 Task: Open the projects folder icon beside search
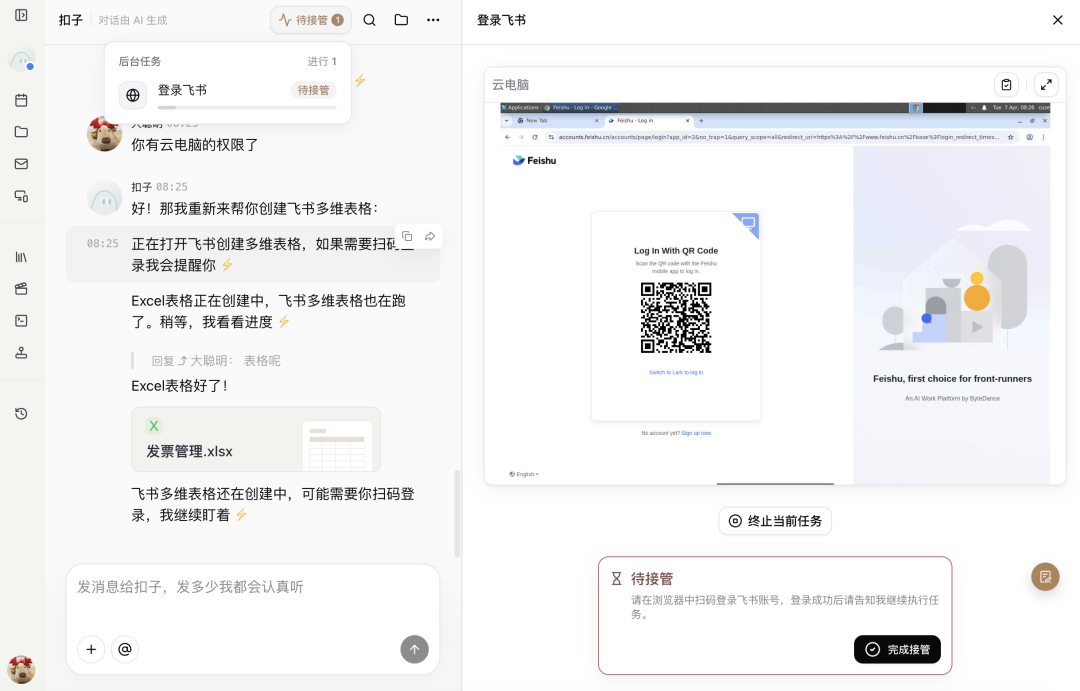400,19
